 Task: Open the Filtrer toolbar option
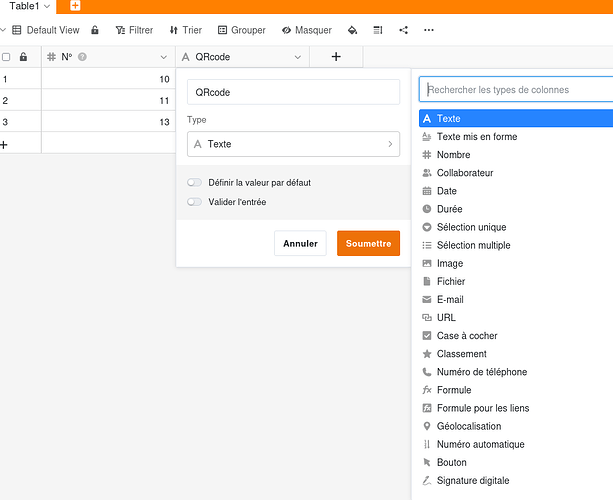(x=134, y=30)
